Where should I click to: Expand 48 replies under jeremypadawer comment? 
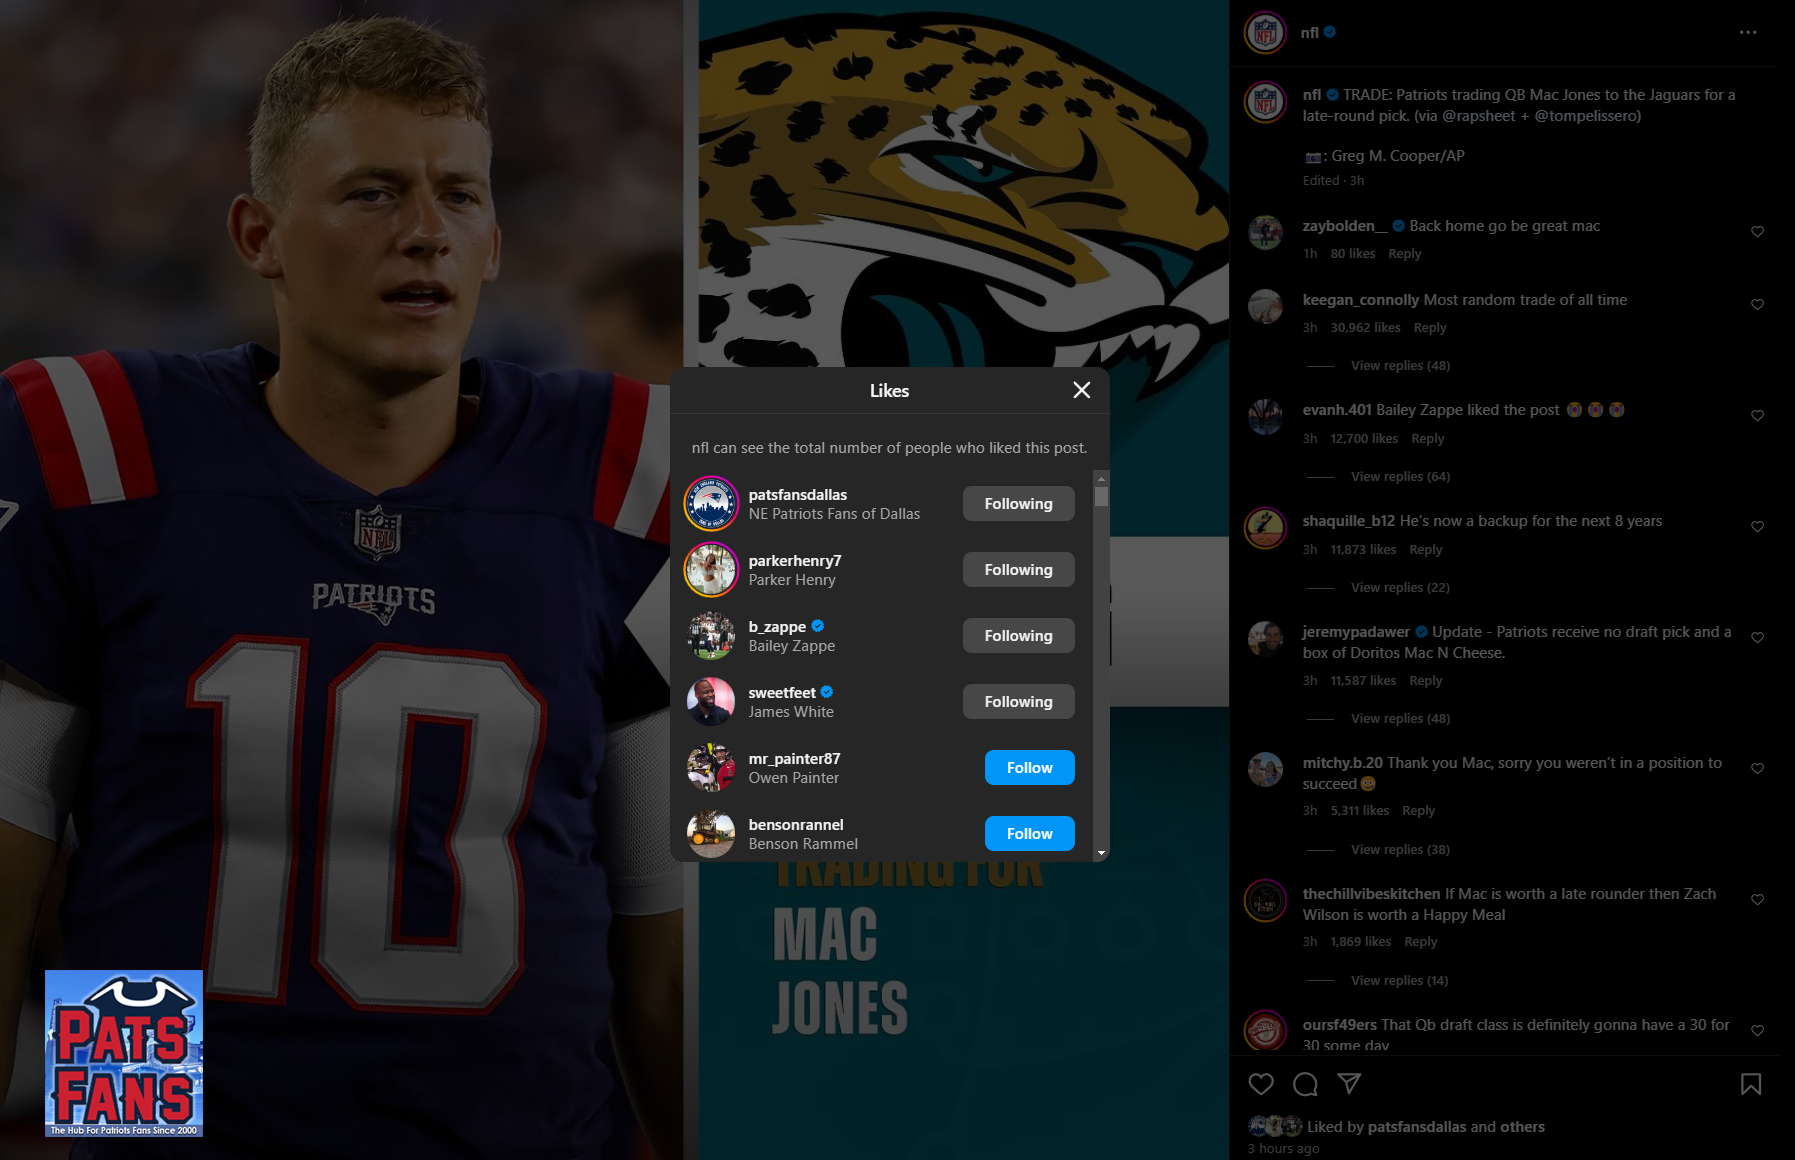pyautogui.click(x=1400, y=718)
